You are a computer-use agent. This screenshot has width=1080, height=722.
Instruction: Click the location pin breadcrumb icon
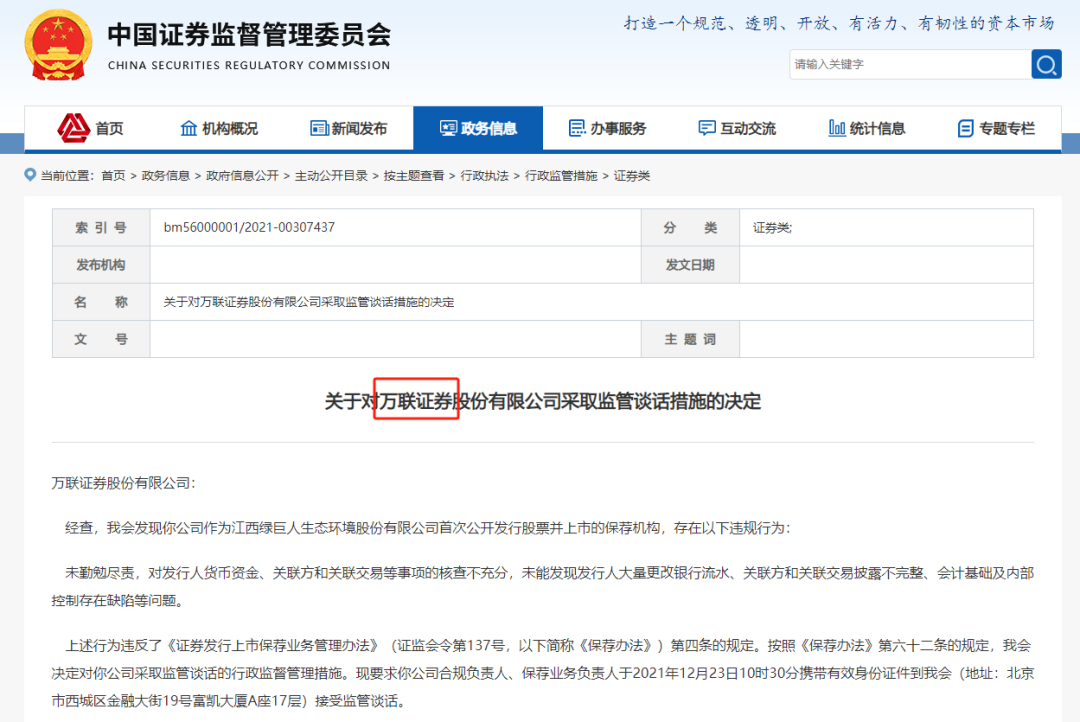[x=30, y=175]
